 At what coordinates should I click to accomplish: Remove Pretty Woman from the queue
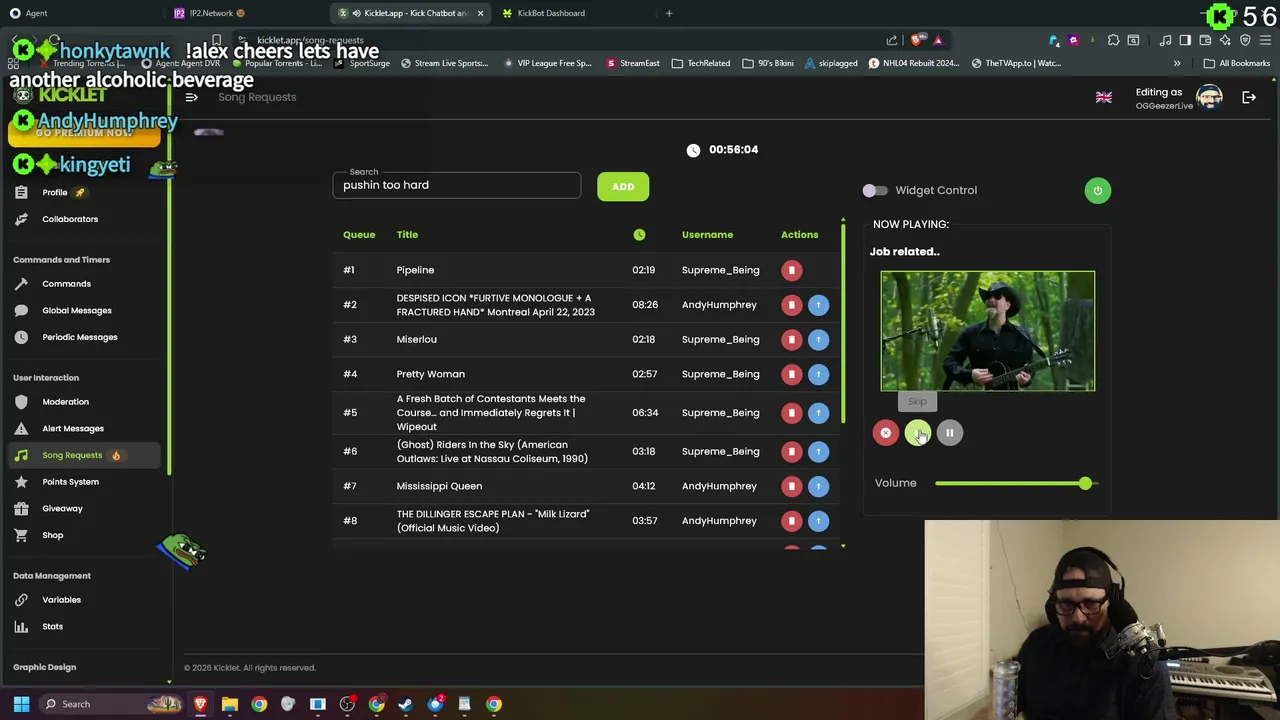tap(791, 374)
